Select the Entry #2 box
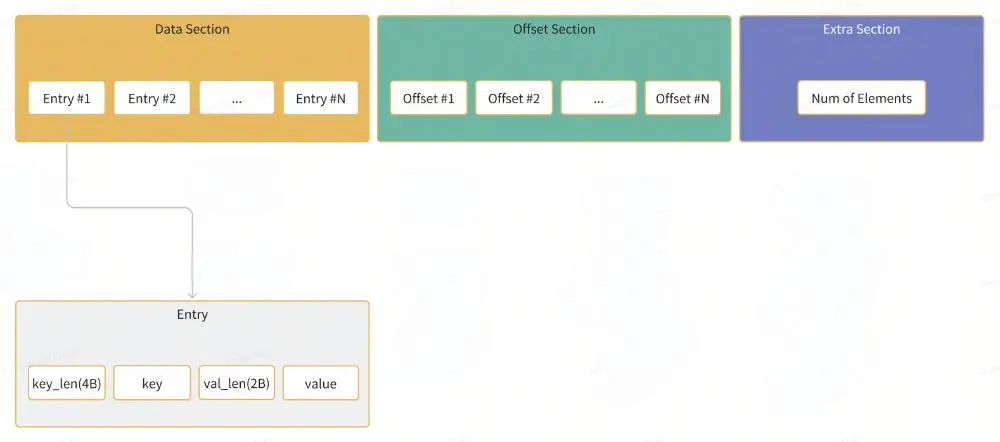The height and width of the screenshot is (442, 1000). coord(152,98)
